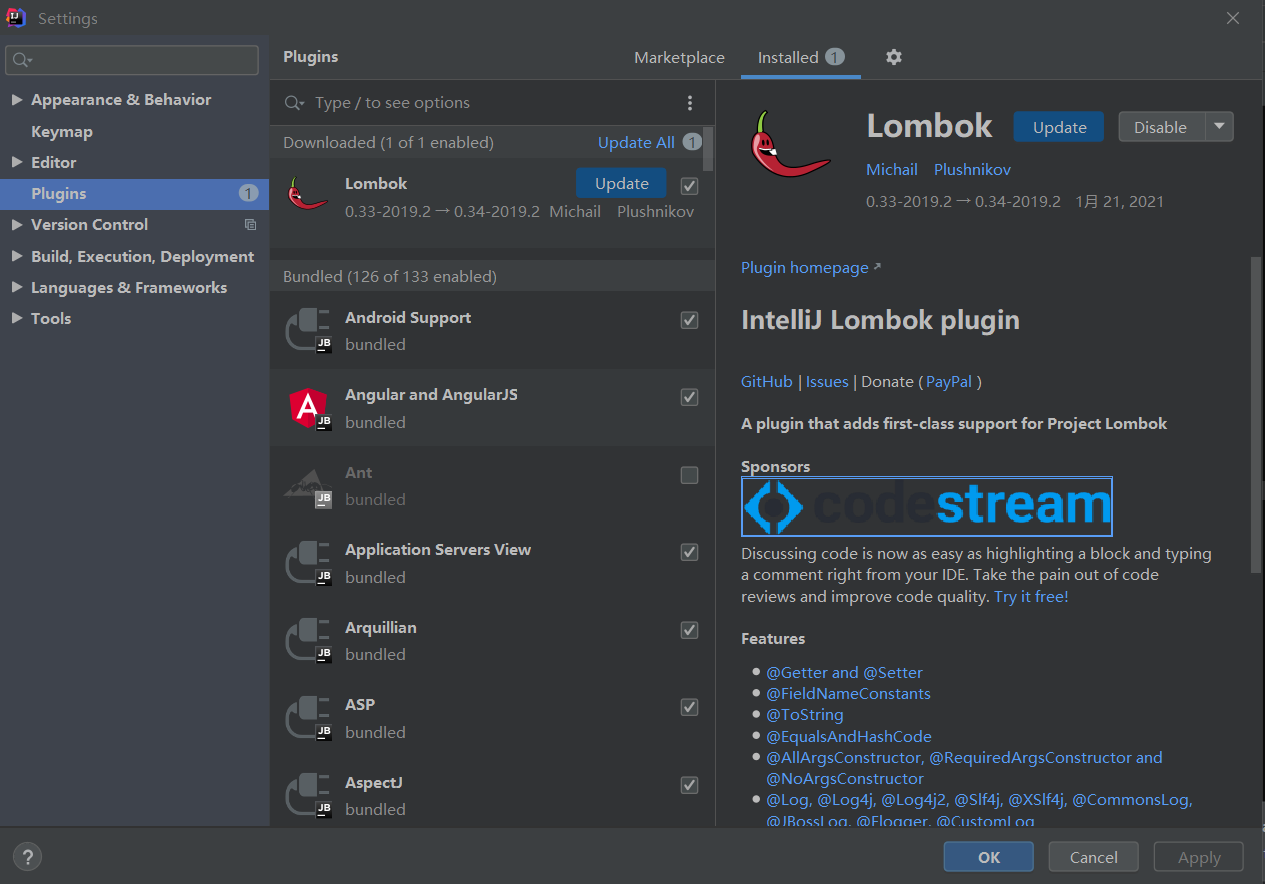Click the Apply button
Image resolution: width=1265 pixels, height=884 pixels.
coord(1199,857)
